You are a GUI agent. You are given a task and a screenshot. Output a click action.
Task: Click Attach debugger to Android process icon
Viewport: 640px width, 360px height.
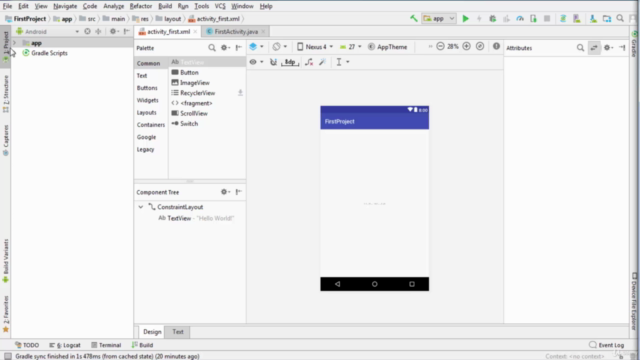pos(533,18)
